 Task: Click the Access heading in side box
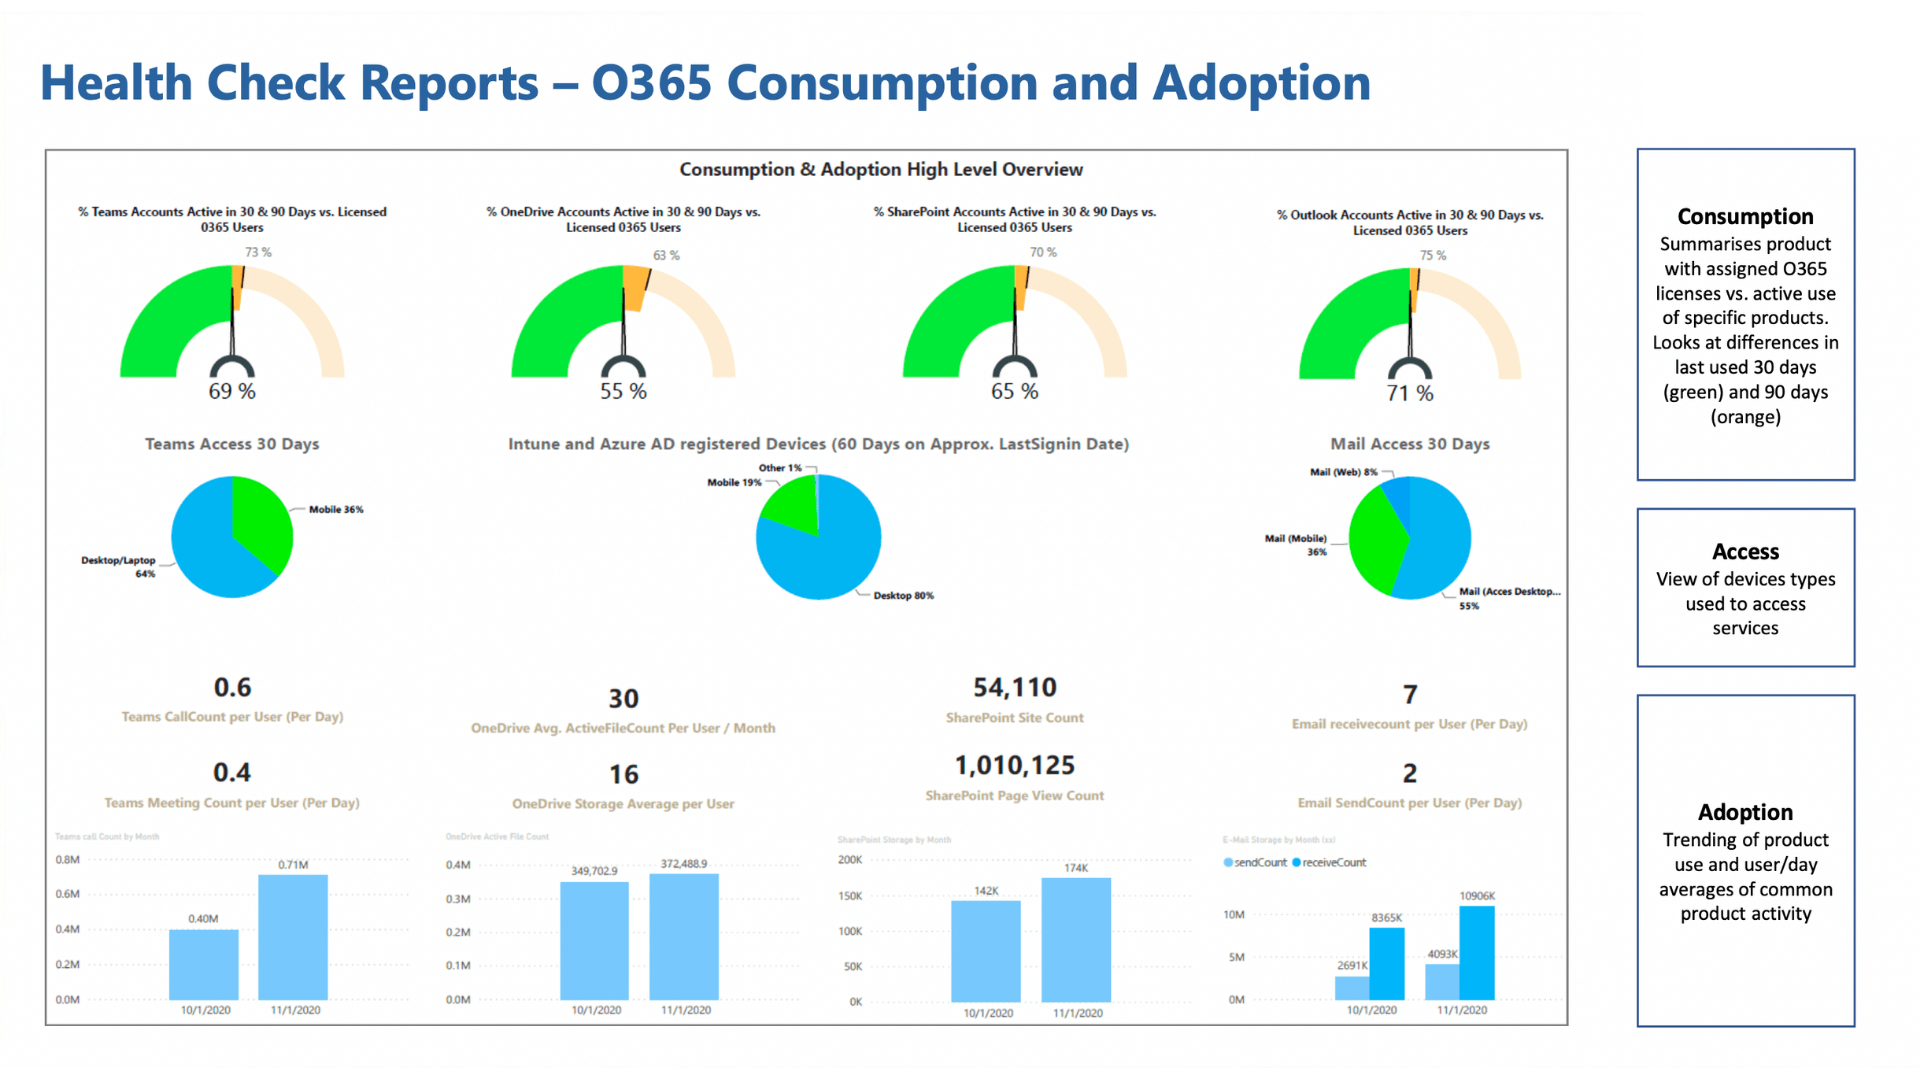coord(1745,552)
